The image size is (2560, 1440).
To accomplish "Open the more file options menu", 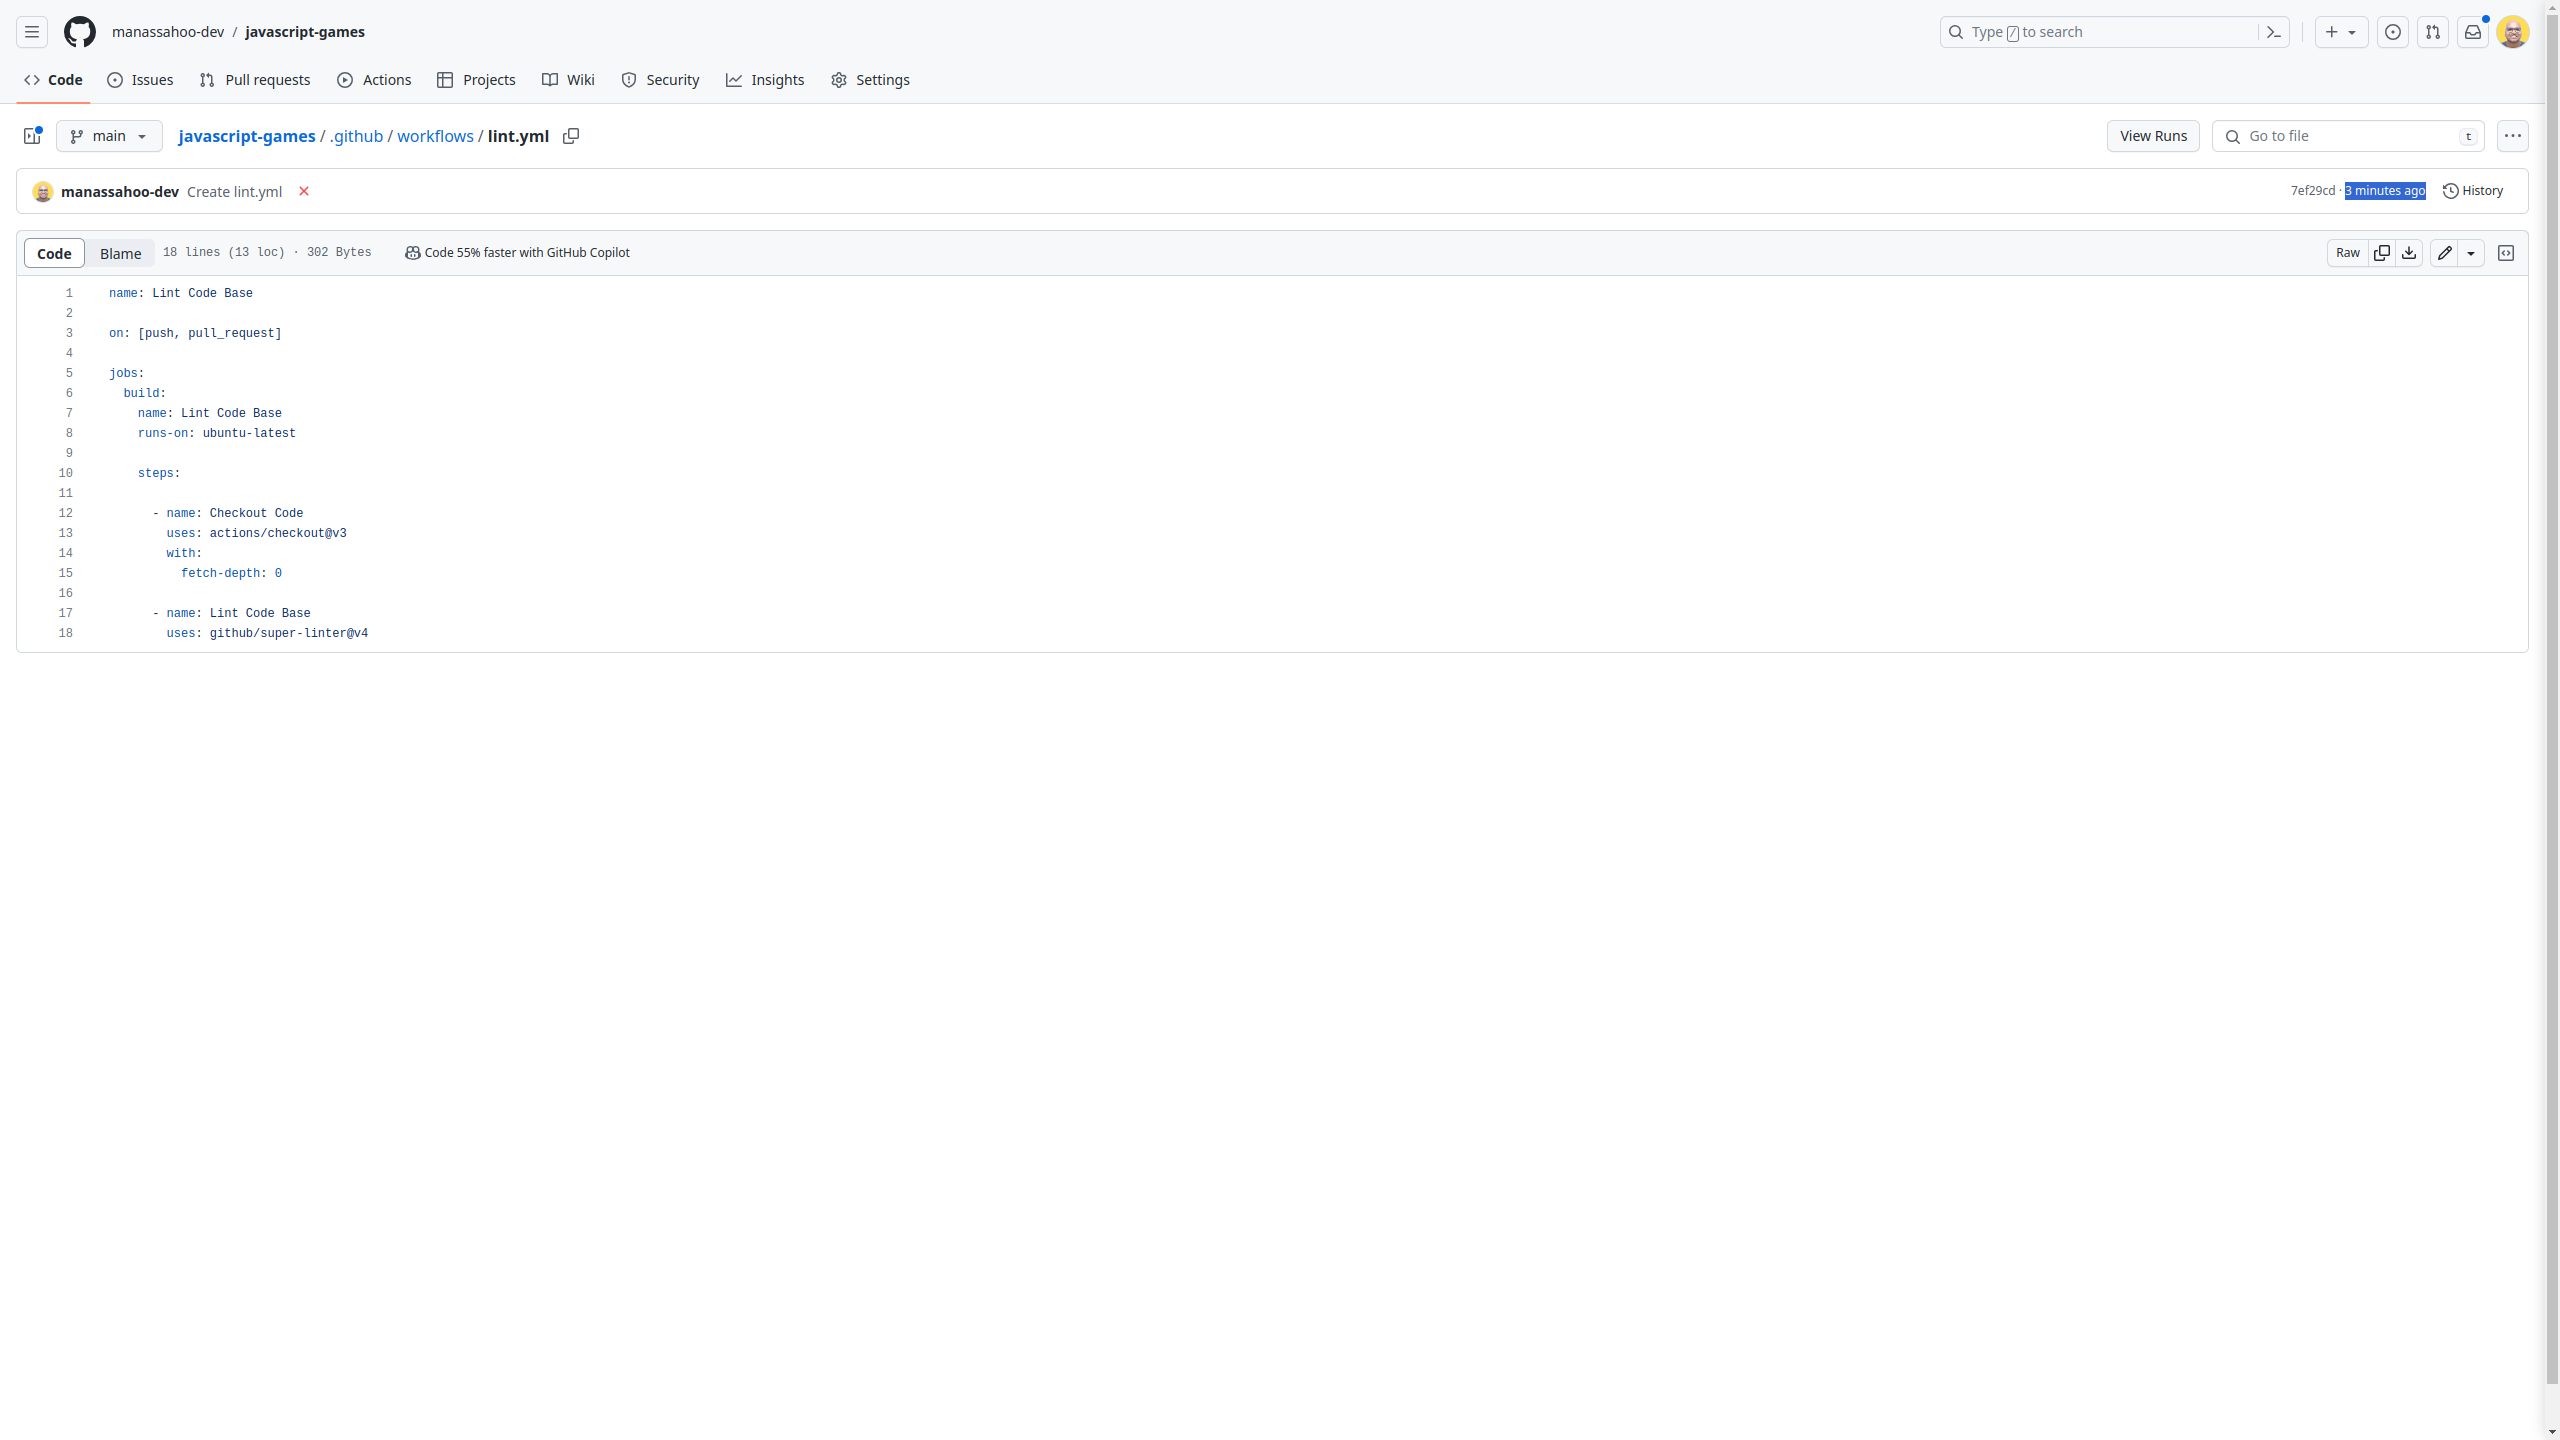I will [2513, 136].
